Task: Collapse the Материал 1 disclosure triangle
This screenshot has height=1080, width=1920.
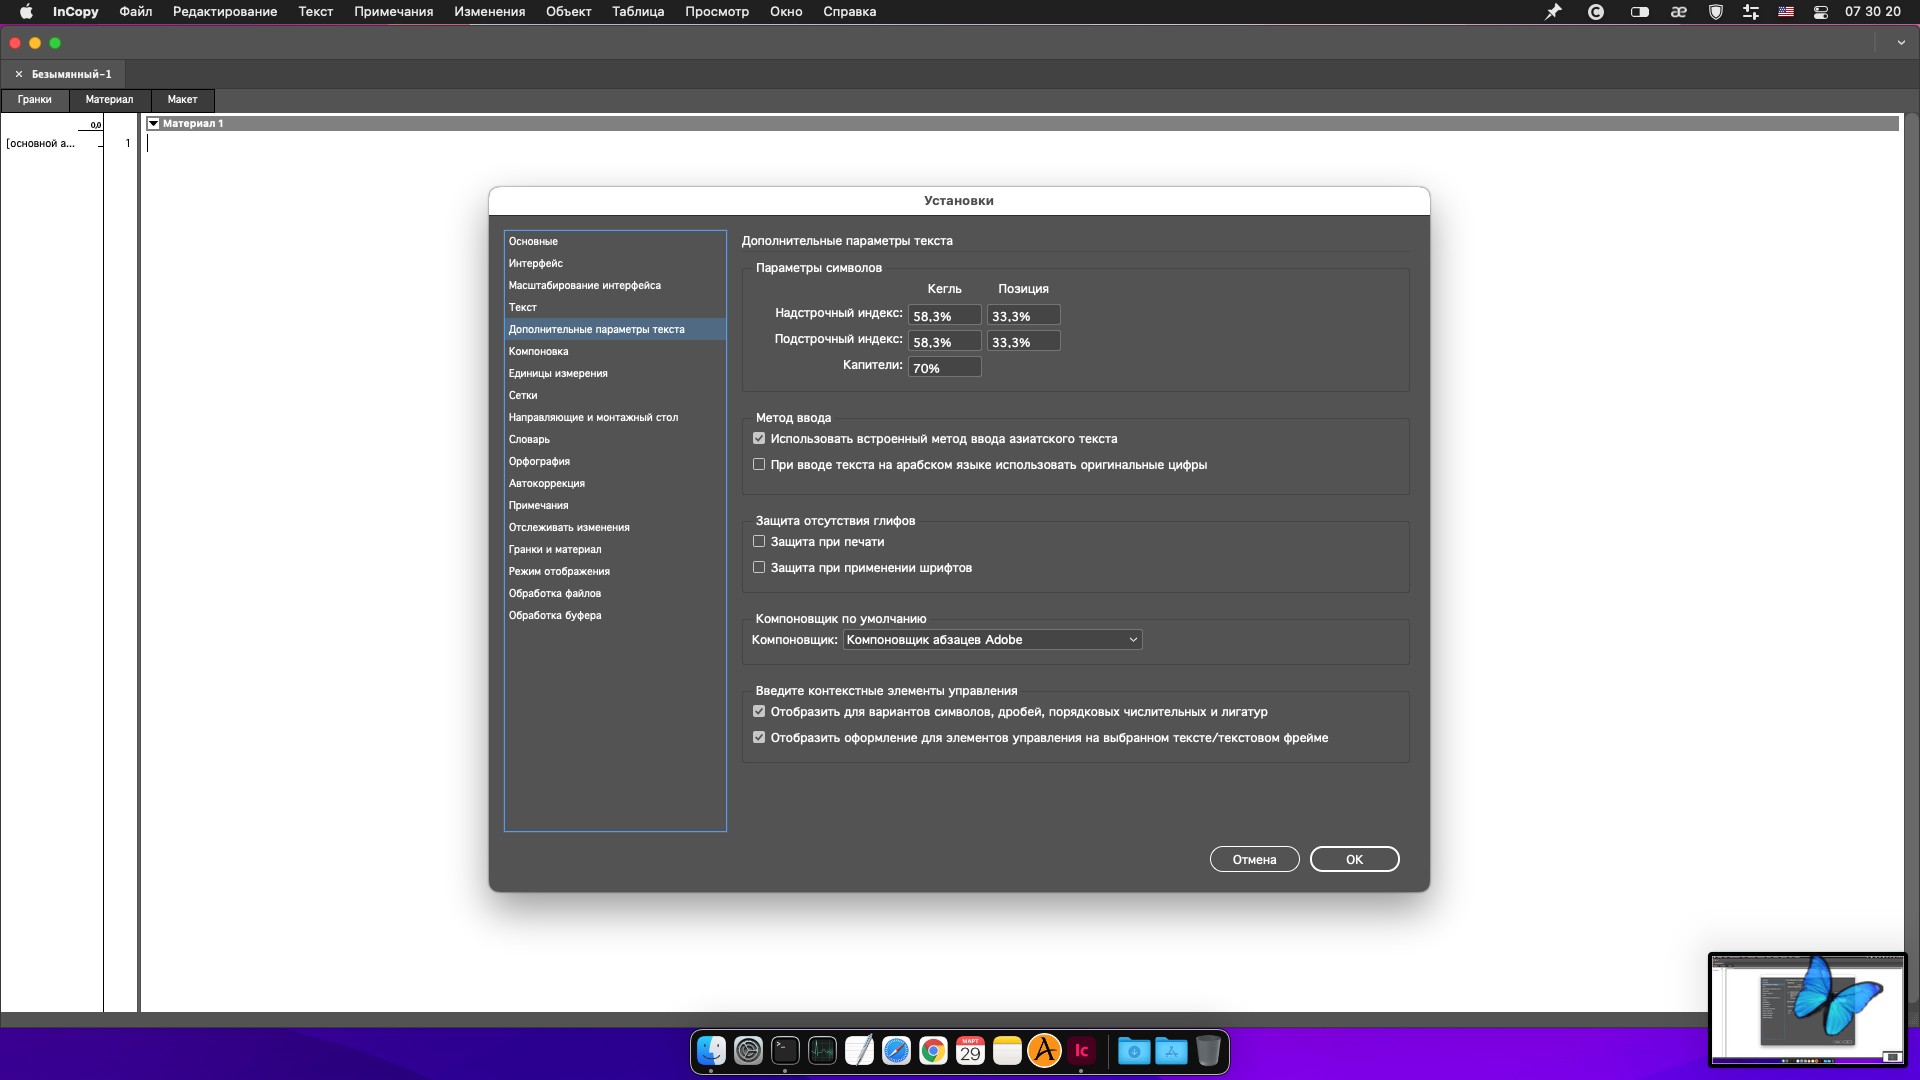Action: pyautogui.click(x=153, y=124)
